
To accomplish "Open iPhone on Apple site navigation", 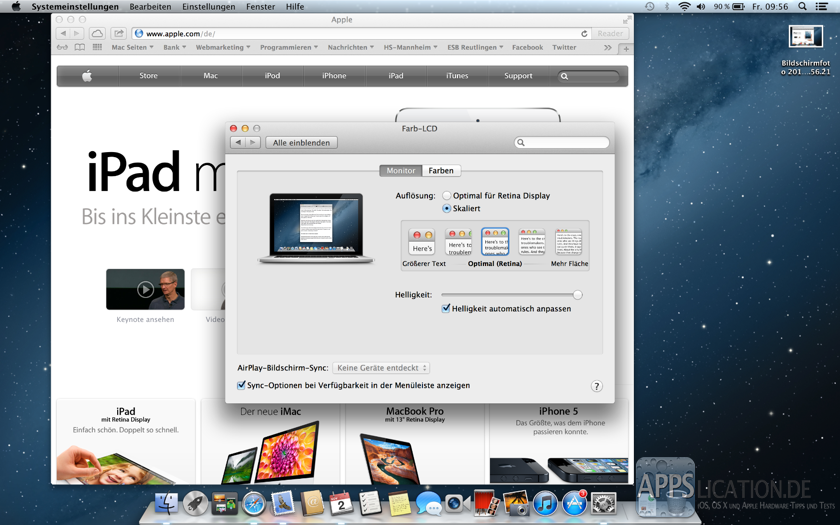I will coord(334,76).
